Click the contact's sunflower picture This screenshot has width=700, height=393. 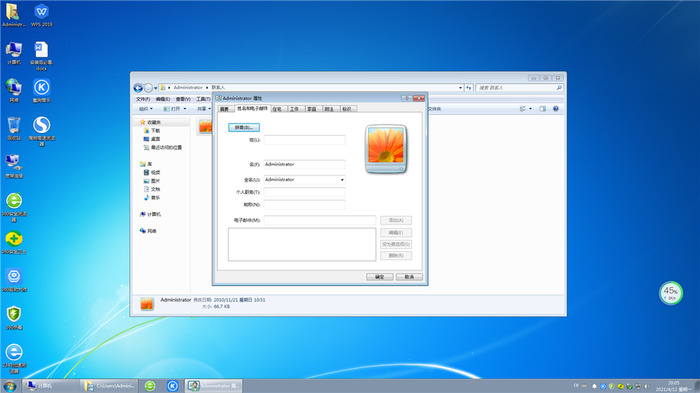(386, 149)
